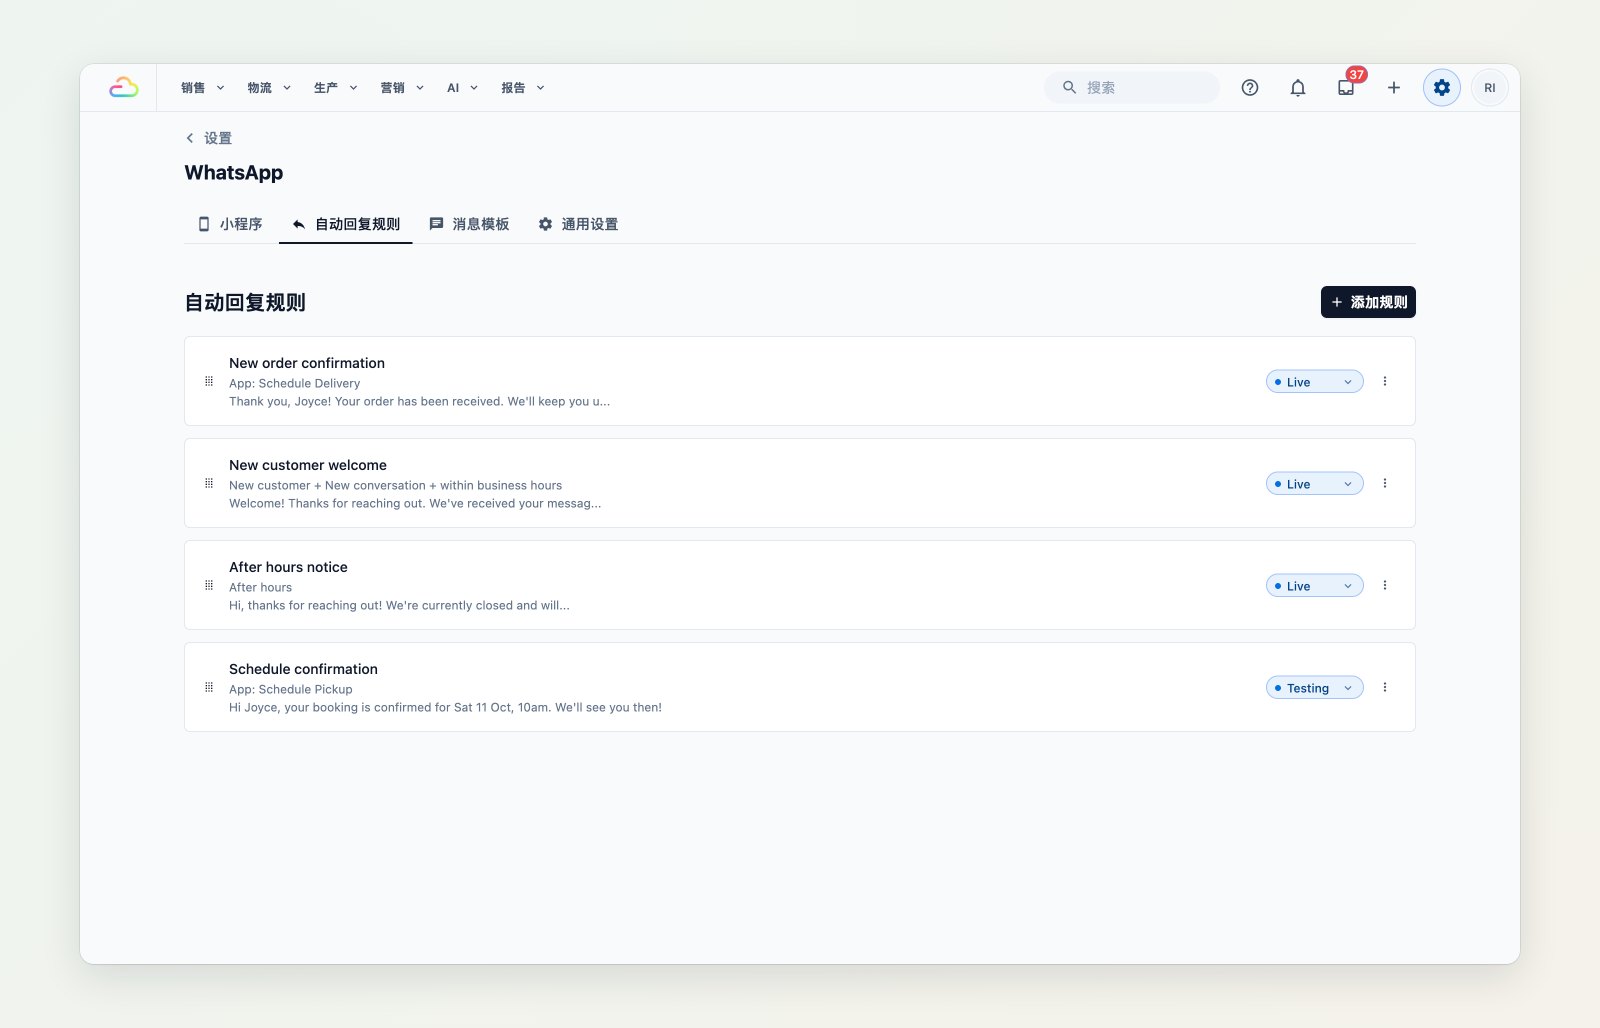The width and height of the screenshot is (1600, 1028).
Task: Expand the 物流 menu
Action: 269,88
